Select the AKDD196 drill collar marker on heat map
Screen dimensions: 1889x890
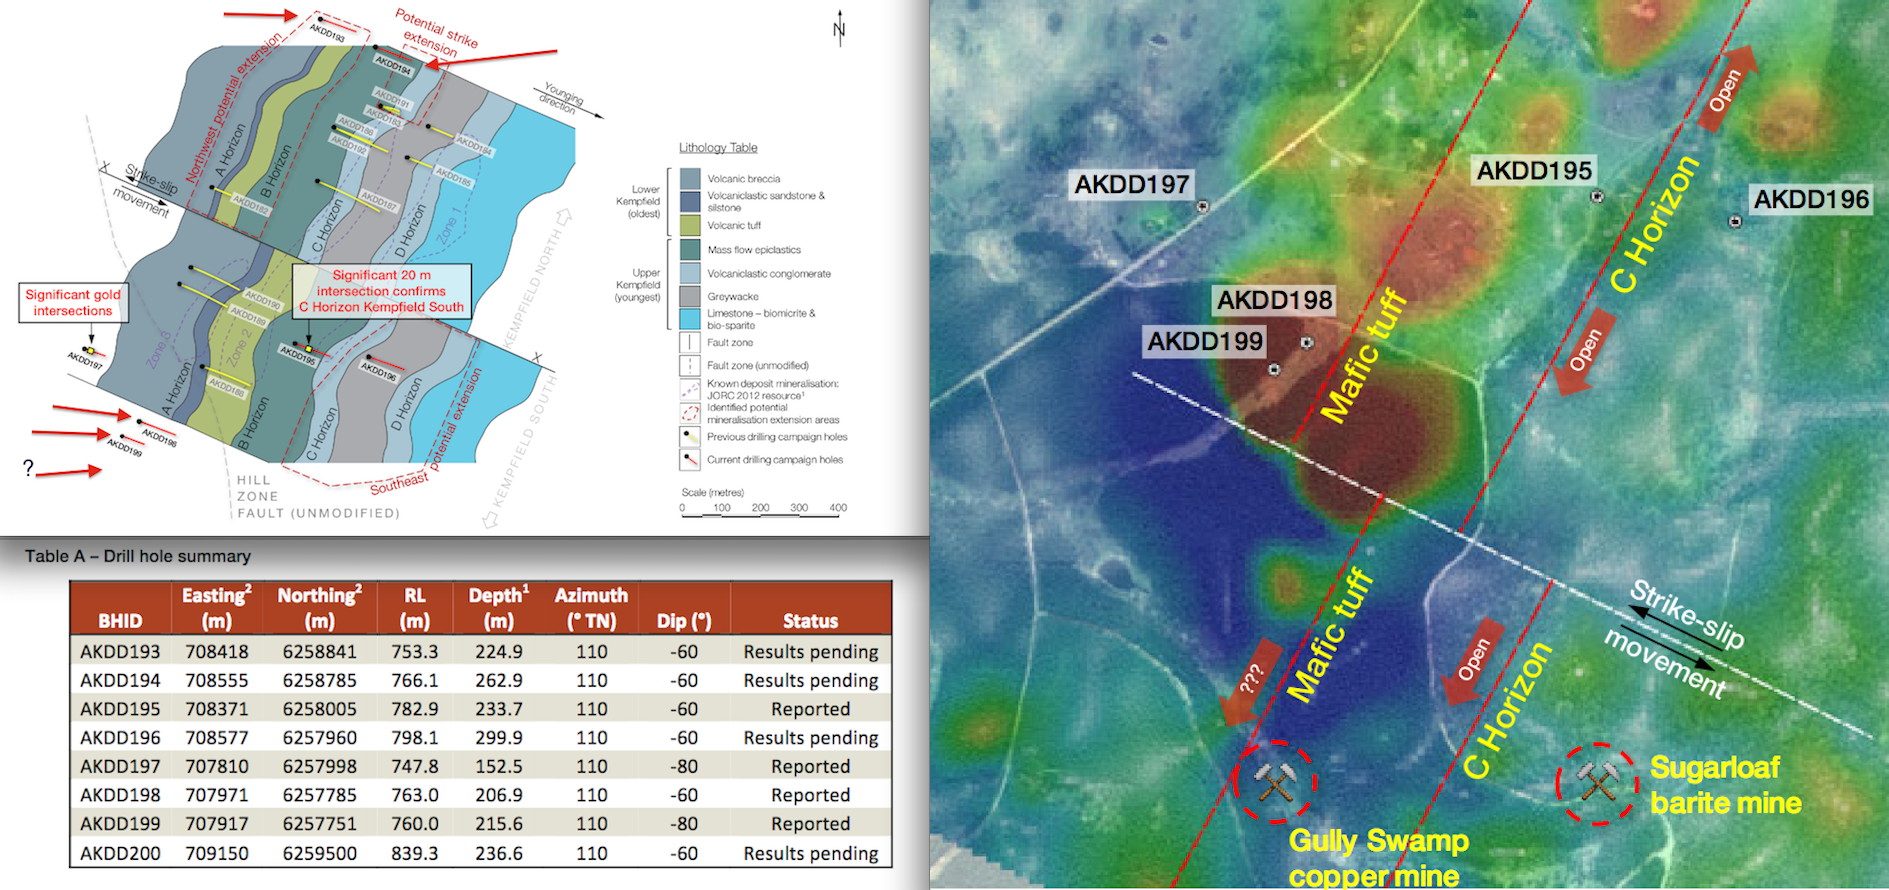1735,221
